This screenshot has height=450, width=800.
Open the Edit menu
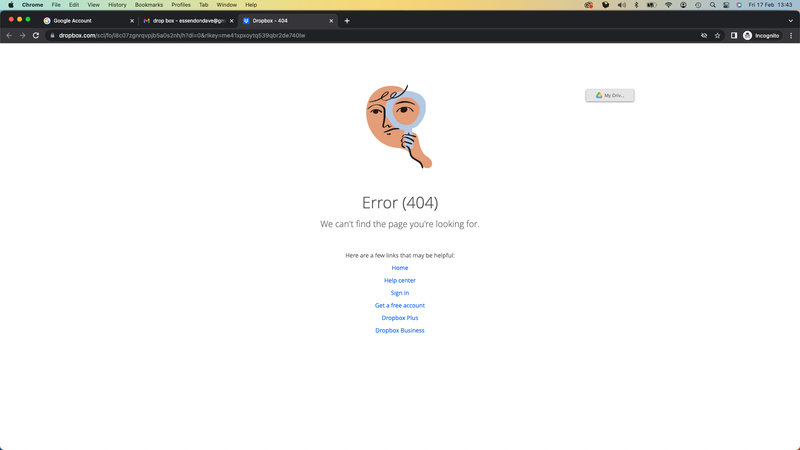tap(74, 5)
